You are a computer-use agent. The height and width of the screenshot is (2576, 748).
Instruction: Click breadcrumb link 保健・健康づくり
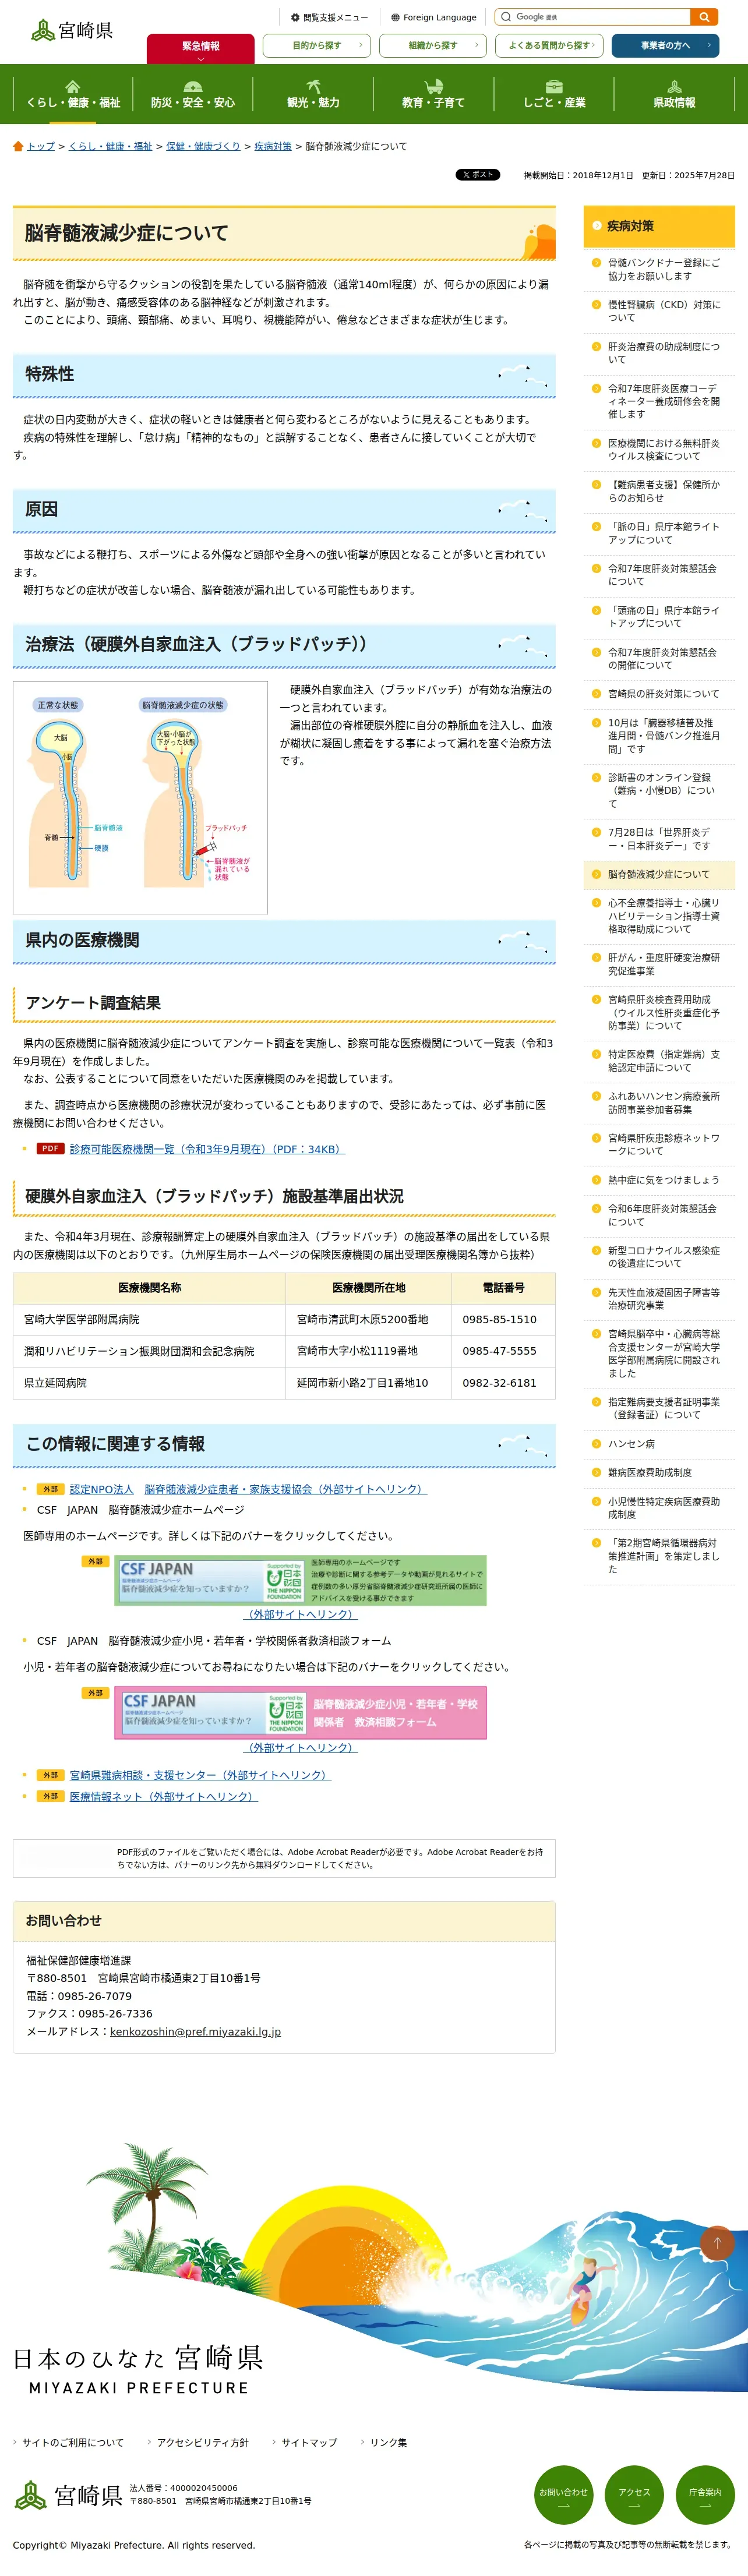pyautogui.click(x=203, y=146)
